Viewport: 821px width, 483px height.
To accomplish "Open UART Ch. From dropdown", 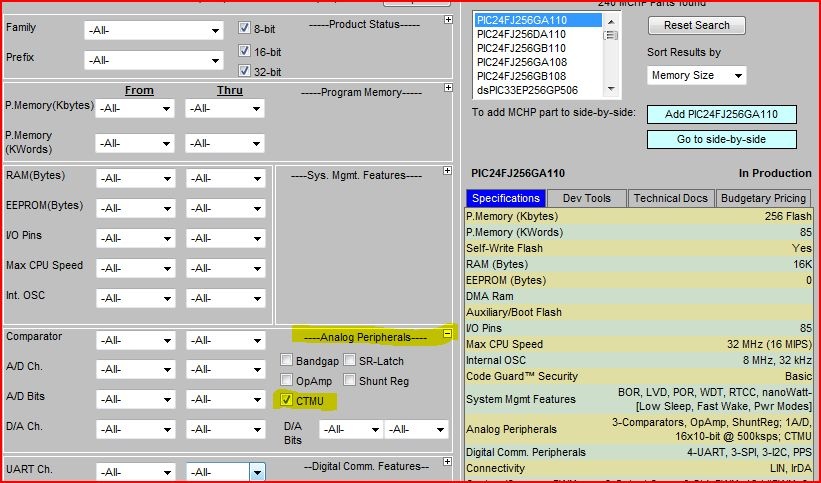I will [136, 471].
